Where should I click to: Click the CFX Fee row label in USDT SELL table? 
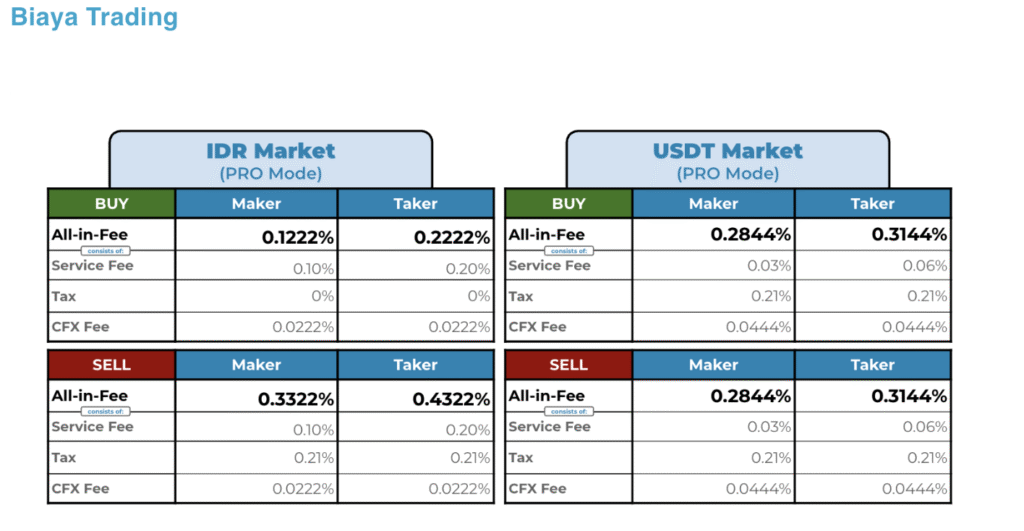pyautogui.click(x=537, y=489)
